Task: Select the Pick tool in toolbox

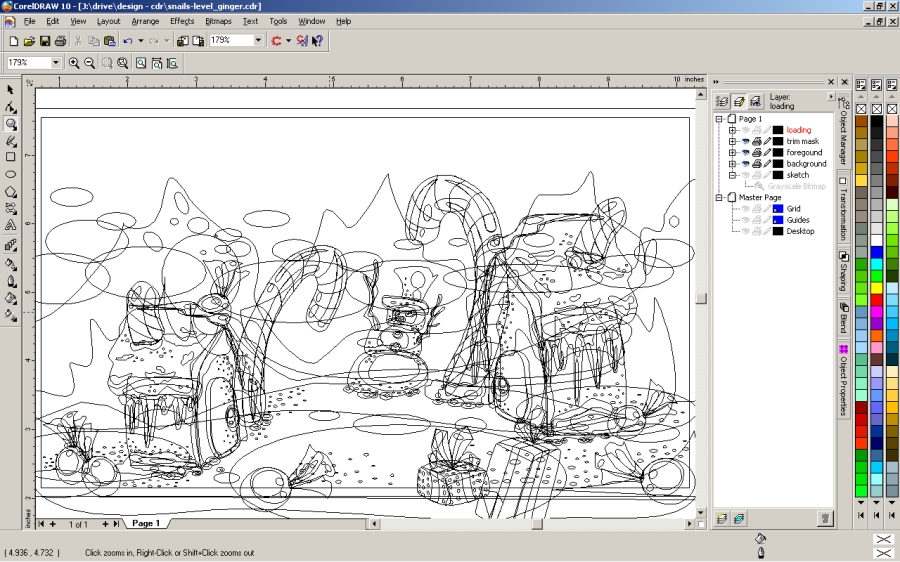Action: (11, 90)
